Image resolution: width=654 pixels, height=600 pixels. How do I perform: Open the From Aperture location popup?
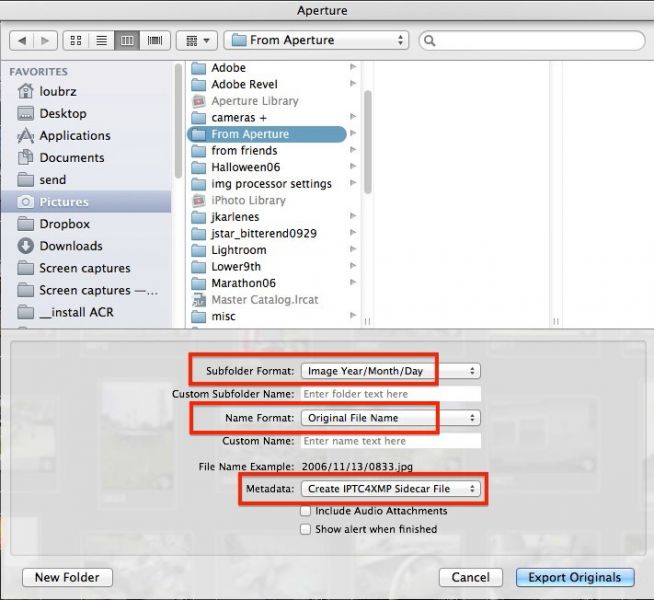pyautogui.click(x=316, y=40)
